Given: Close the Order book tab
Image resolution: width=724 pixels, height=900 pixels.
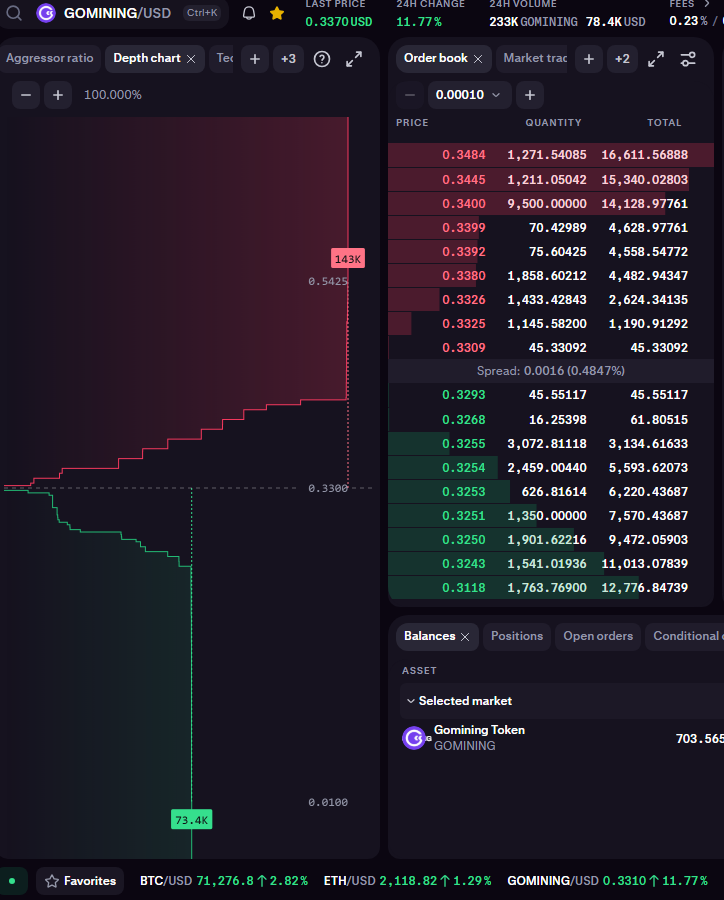Looking at the screenshot, I should pyautogui.click(x=478, y=59).
